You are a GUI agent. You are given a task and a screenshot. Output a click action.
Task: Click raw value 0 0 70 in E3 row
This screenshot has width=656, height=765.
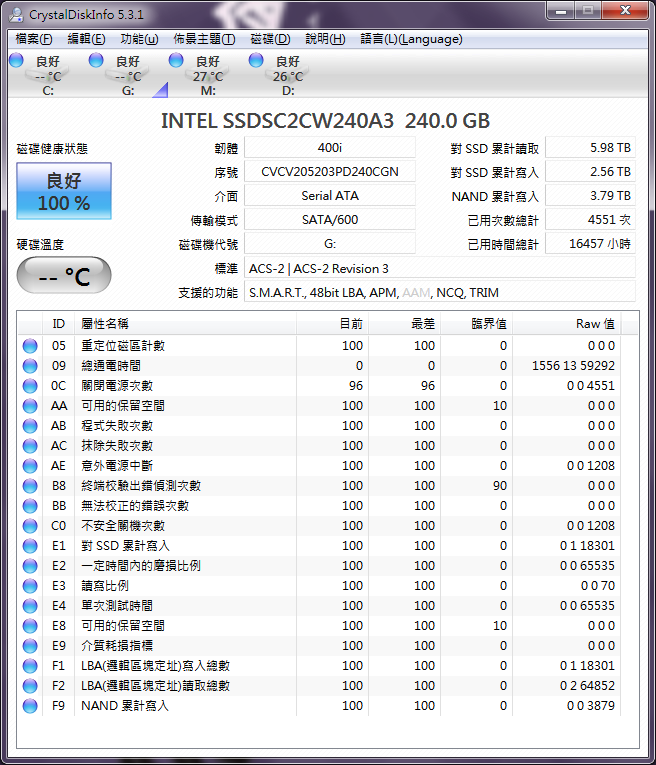pyautogui.click(x=598, y=585)
